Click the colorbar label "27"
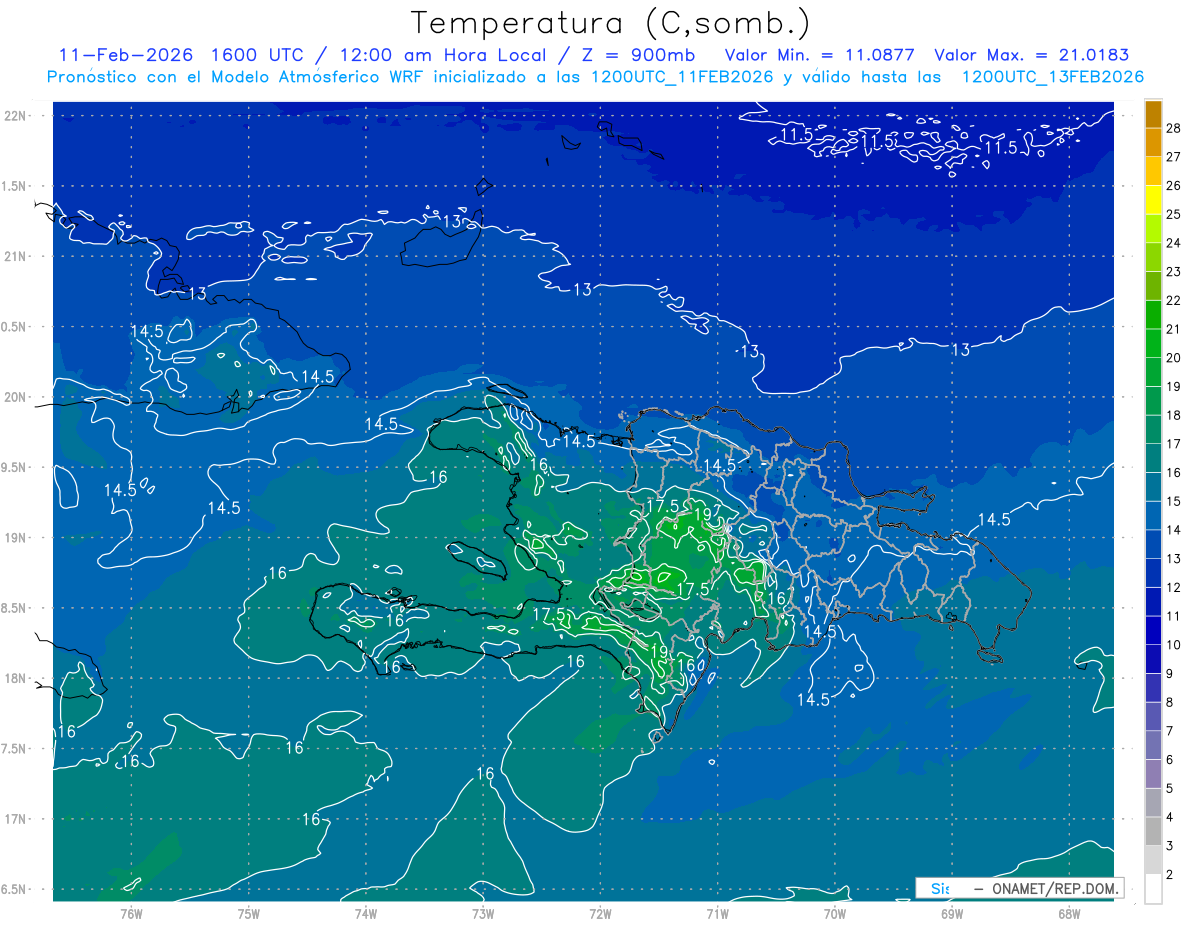 click(x=1174, y=157)
